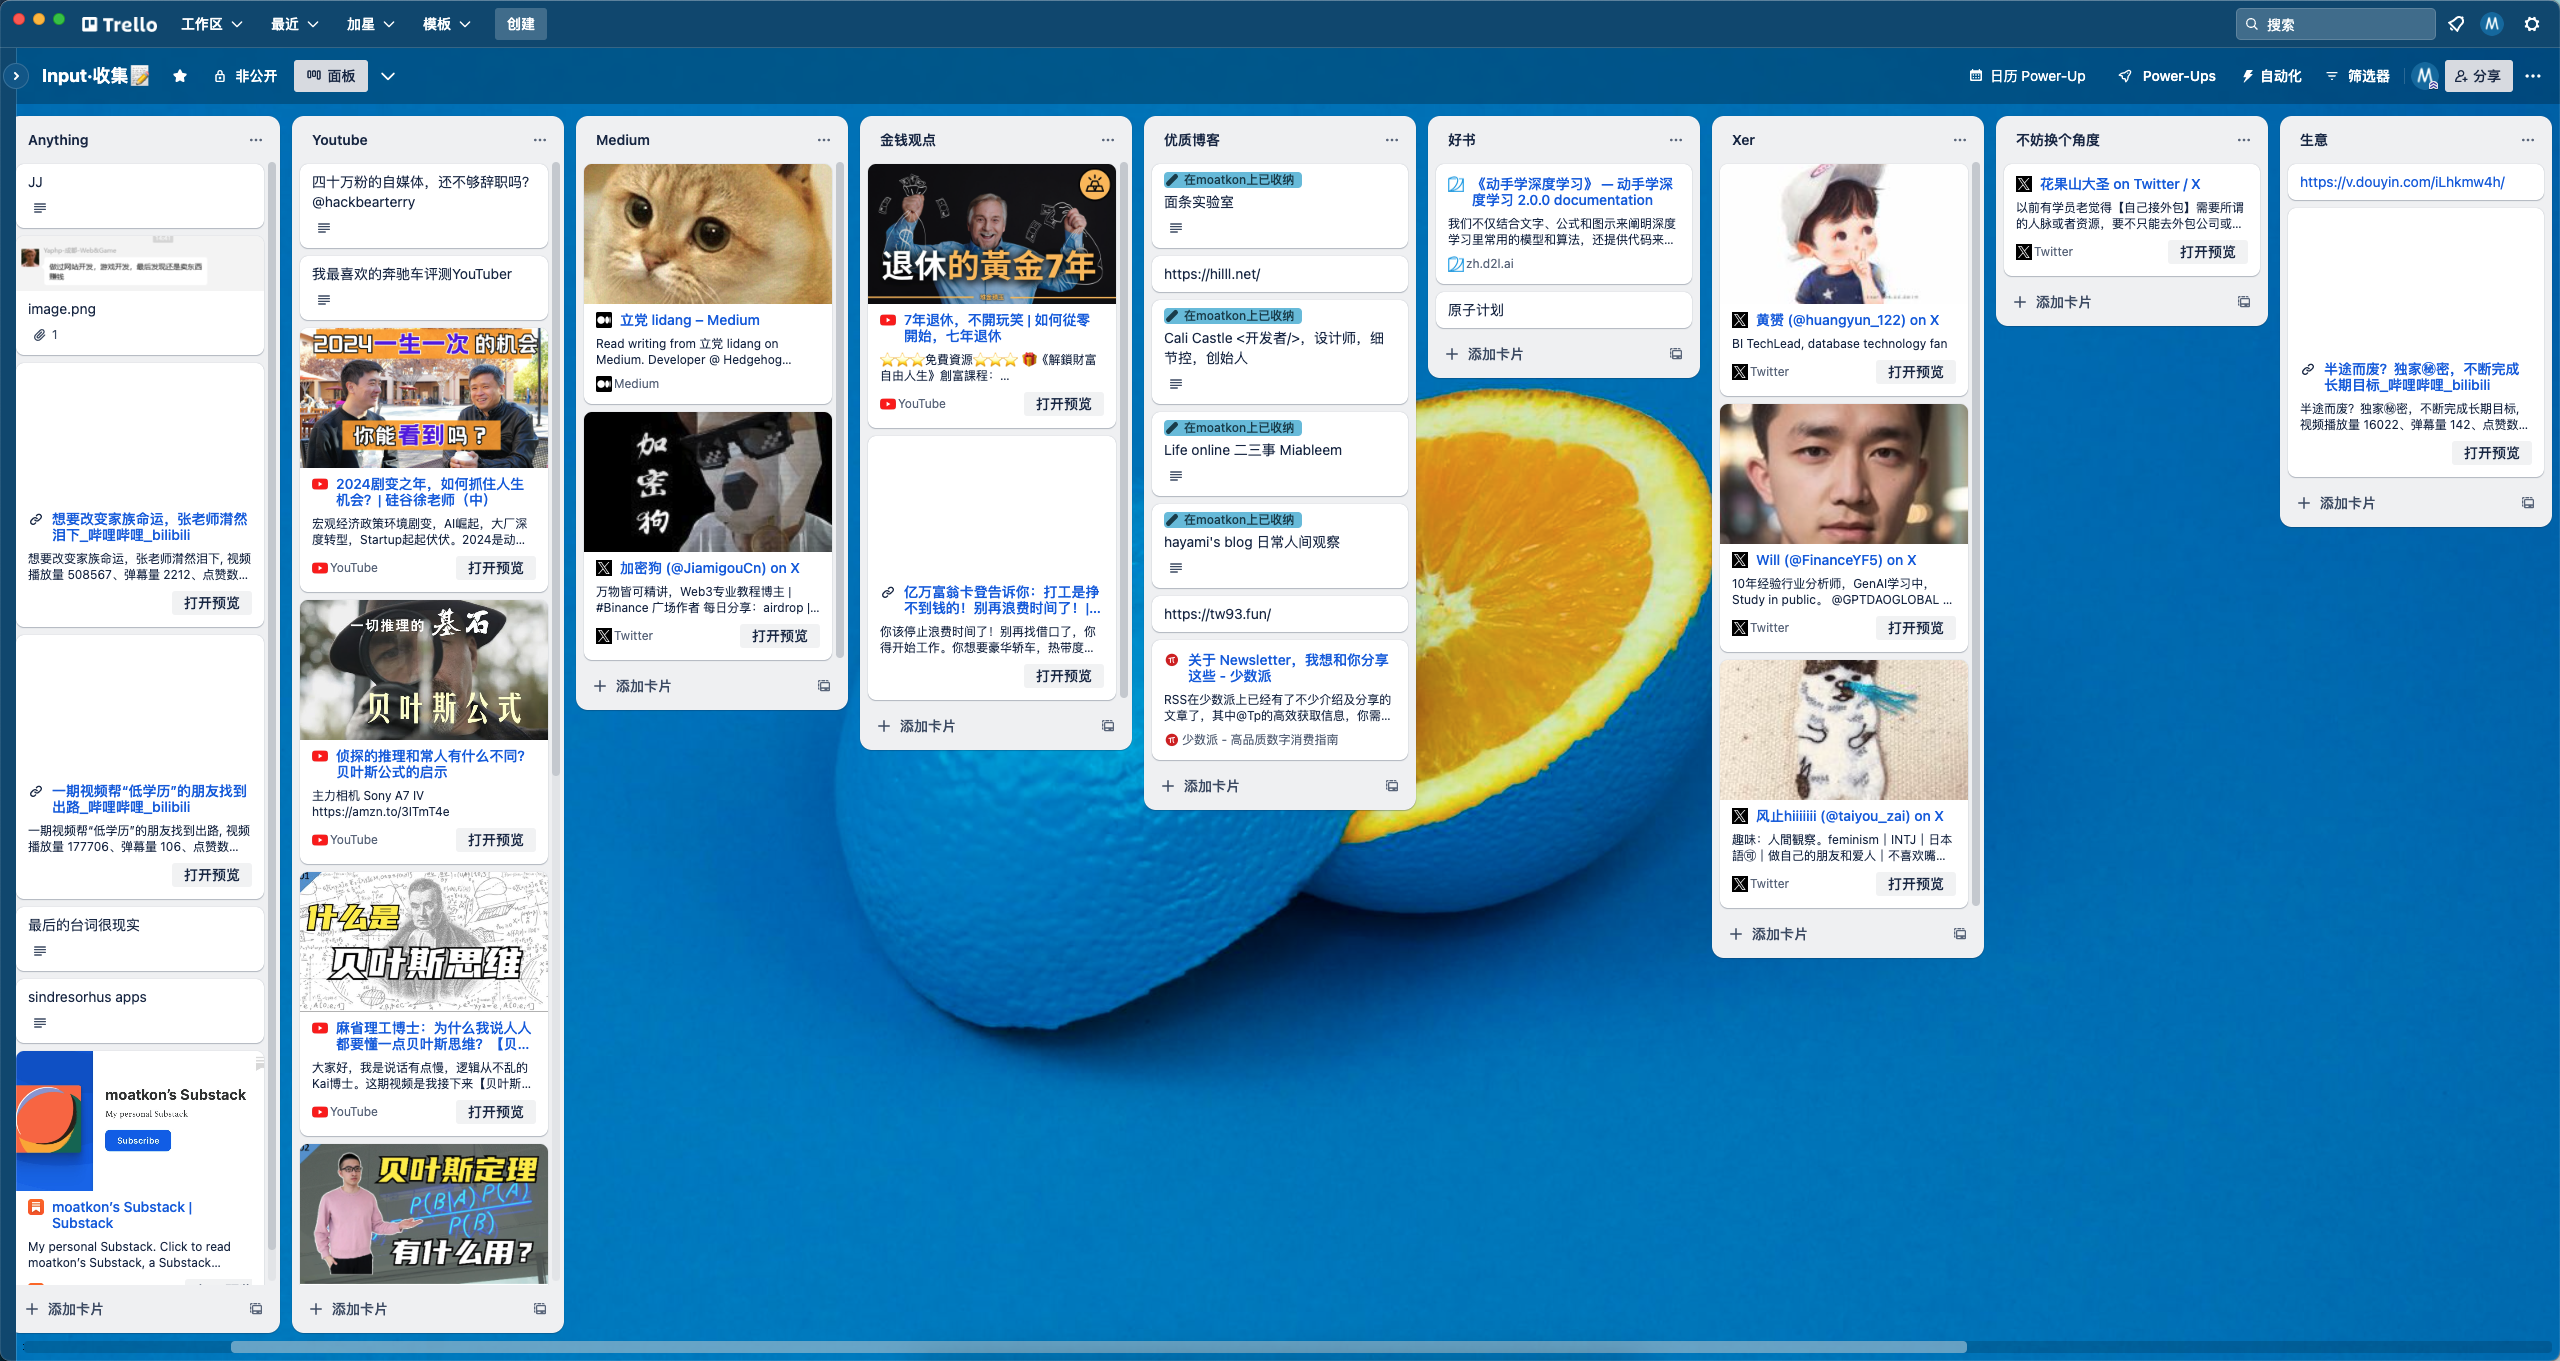This screenshot has width=2560, height=1361.
Task: Open the 工作区 dropdown menu
Action: tap(212, 24)
